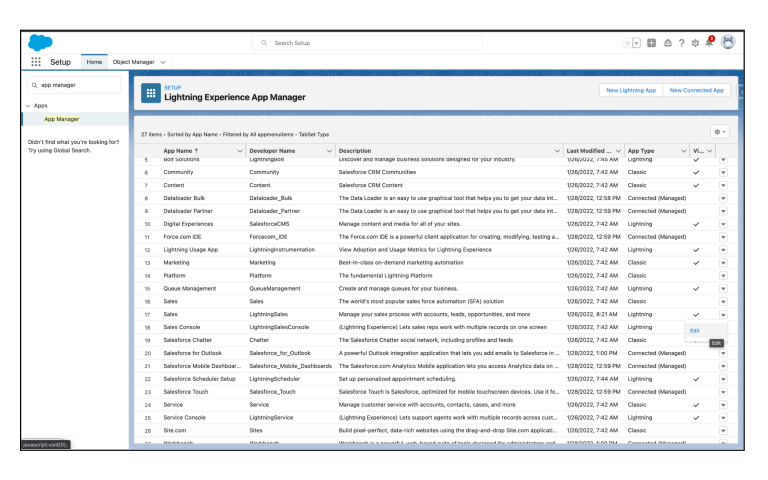Click the New Connected App button
The image size is (768, 480).
(x=696, y=90)
